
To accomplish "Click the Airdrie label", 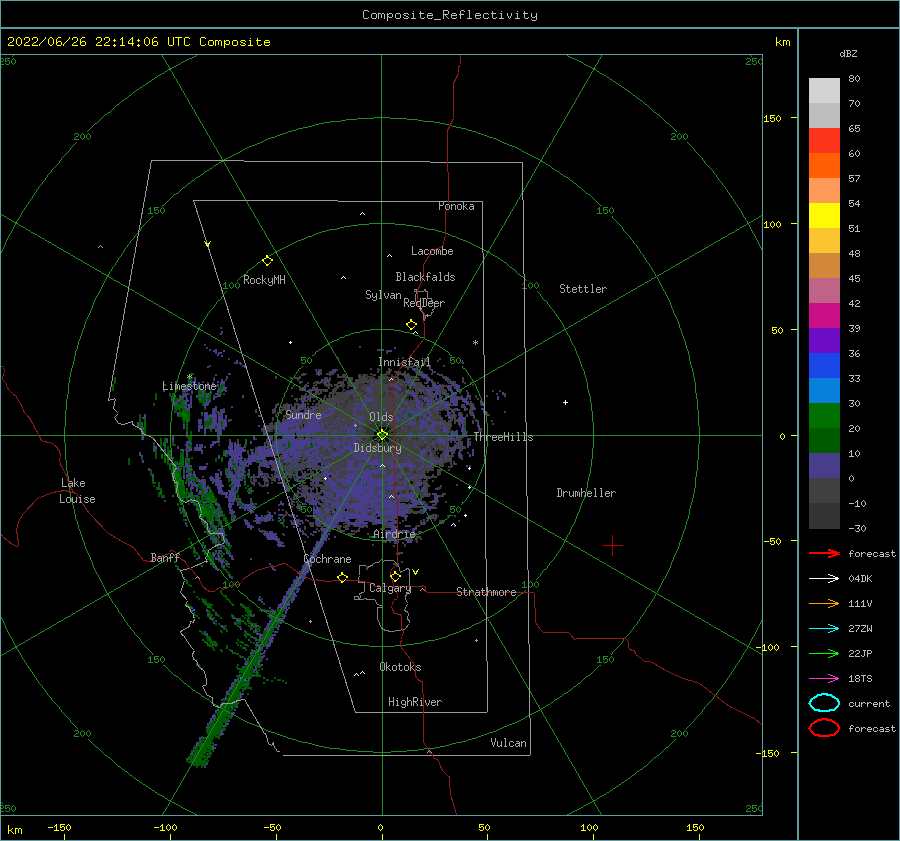I will (x=394, y=534).
